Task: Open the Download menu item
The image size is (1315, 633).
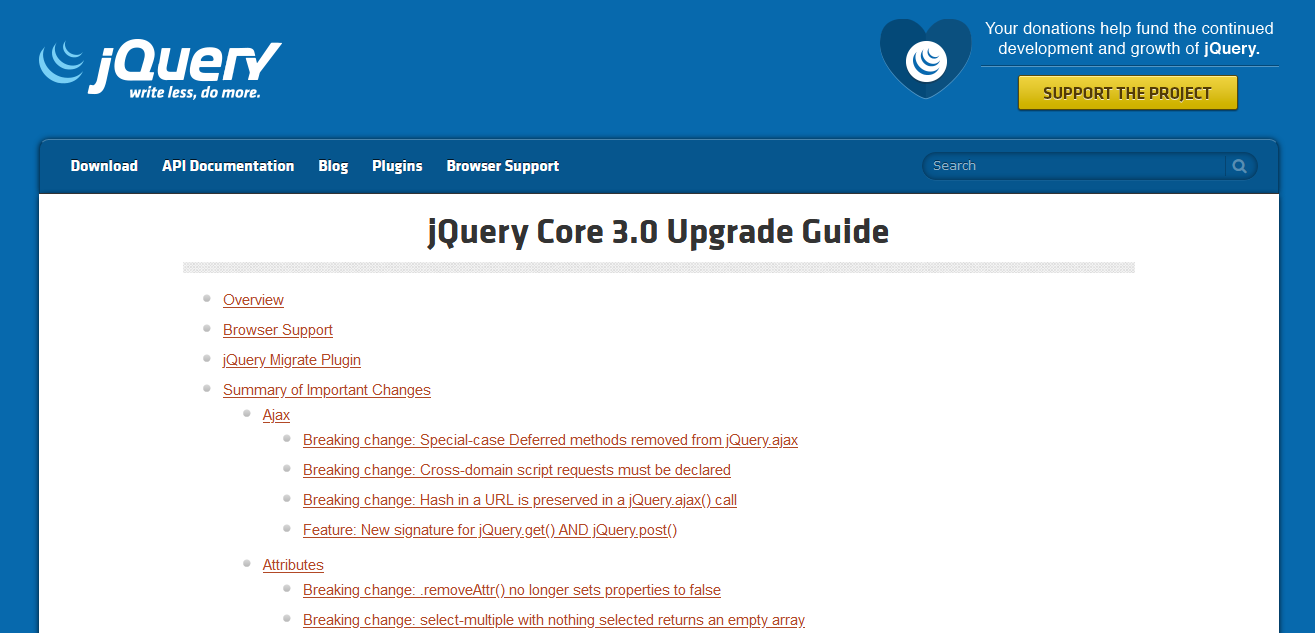Action: click(x=104, y=166)
